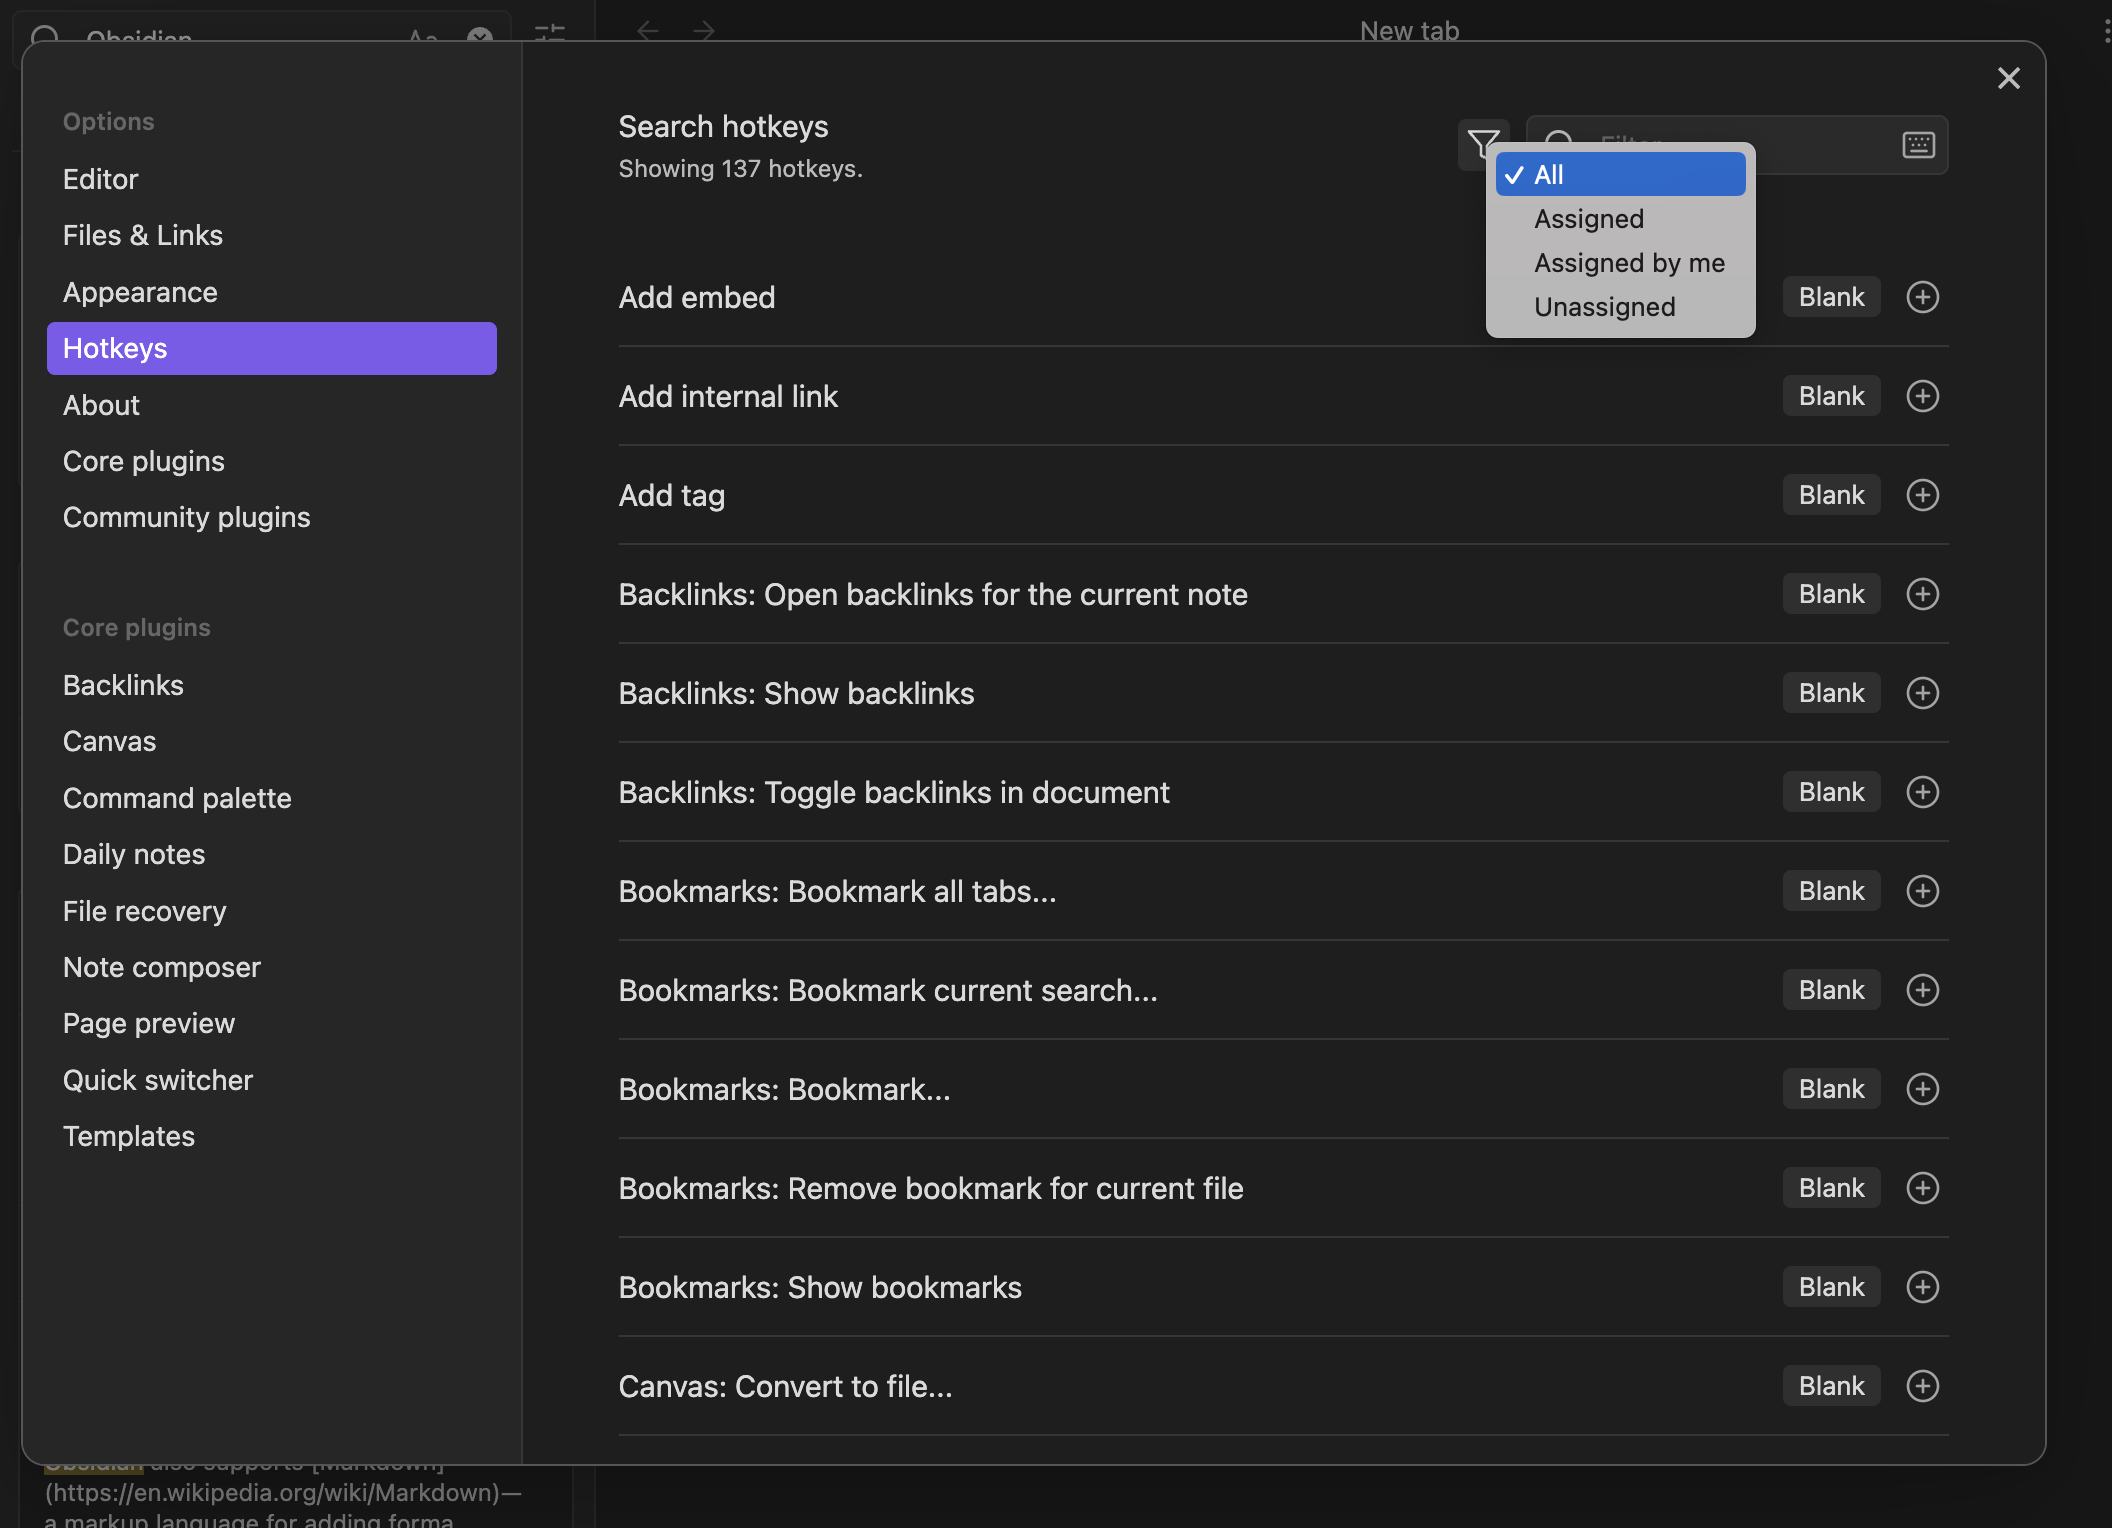Add a hotkey for Backlinks: Show backlinks
The height and width of the screenshot is (1528, 2112).
click(x=1922, y=693)
